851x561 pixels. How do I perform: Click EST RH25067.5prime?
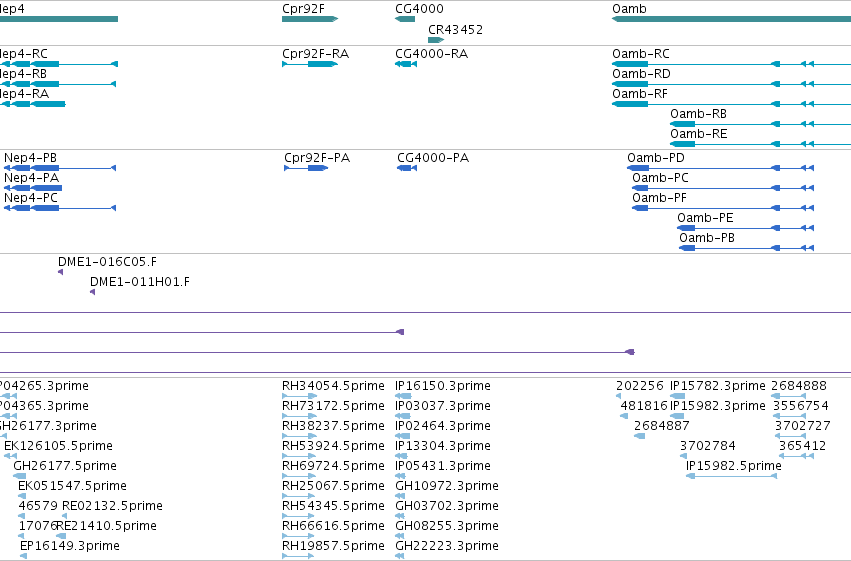pos(333,486)
